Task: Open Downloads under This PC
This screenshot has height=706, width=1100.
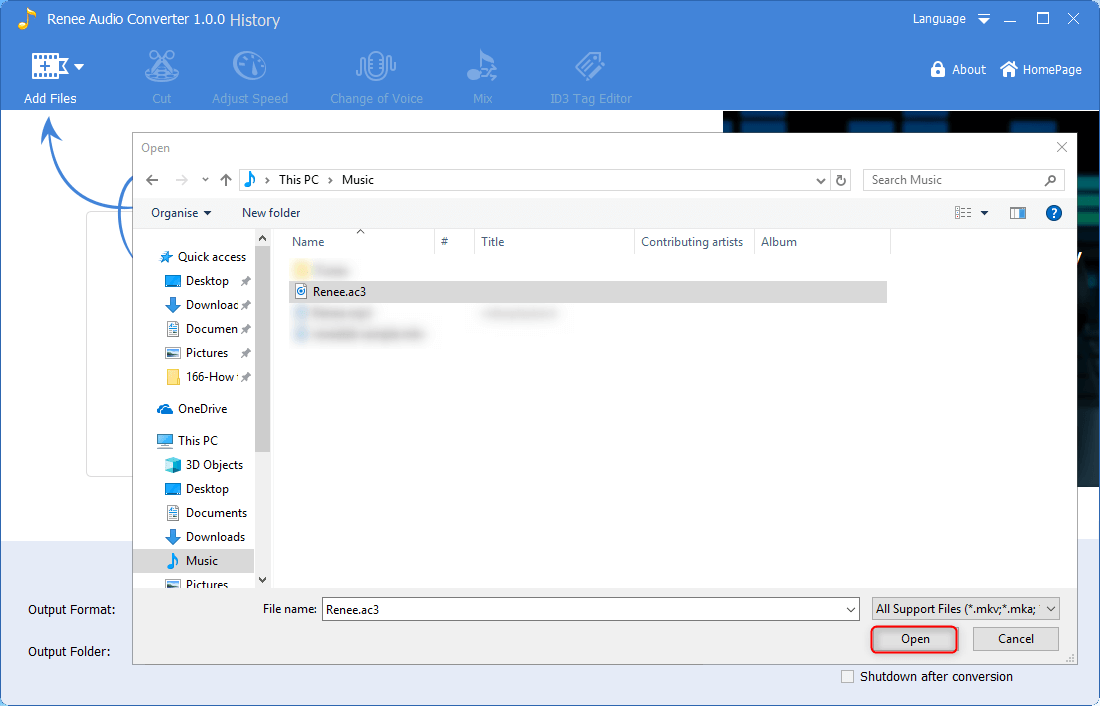Action: [x=206, y=537]
